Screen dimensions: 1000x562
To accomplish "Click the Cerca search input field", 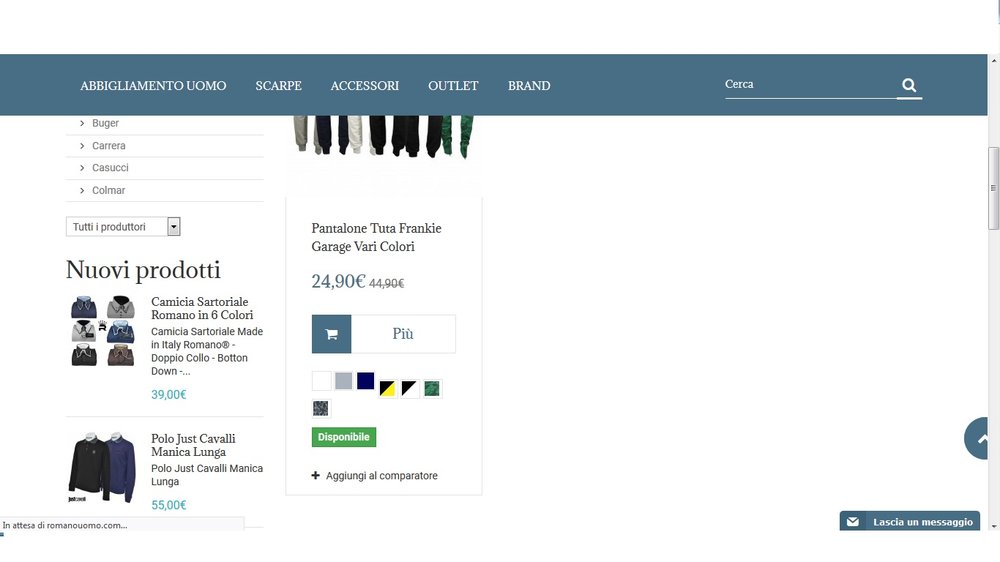I will [x=810, y=85].
